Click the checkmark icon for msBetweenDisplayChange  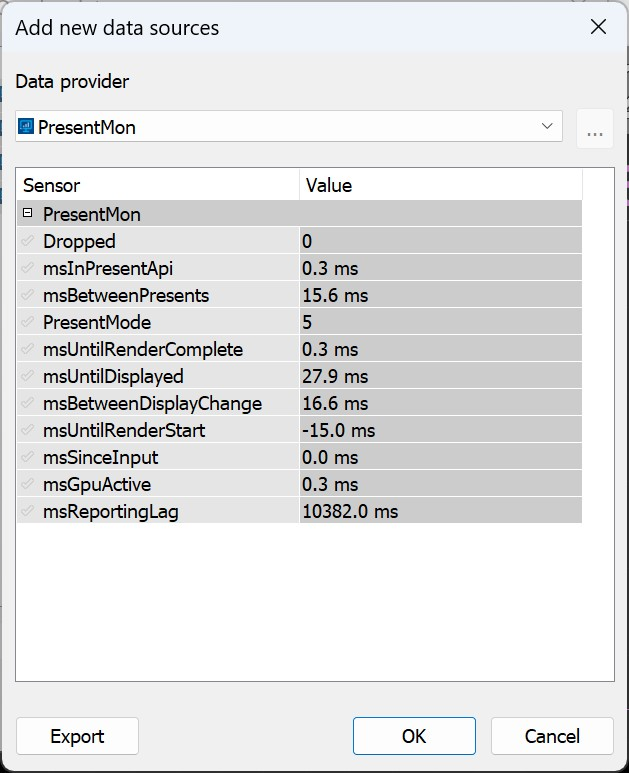pyautogui.click(x=28, y=403)
